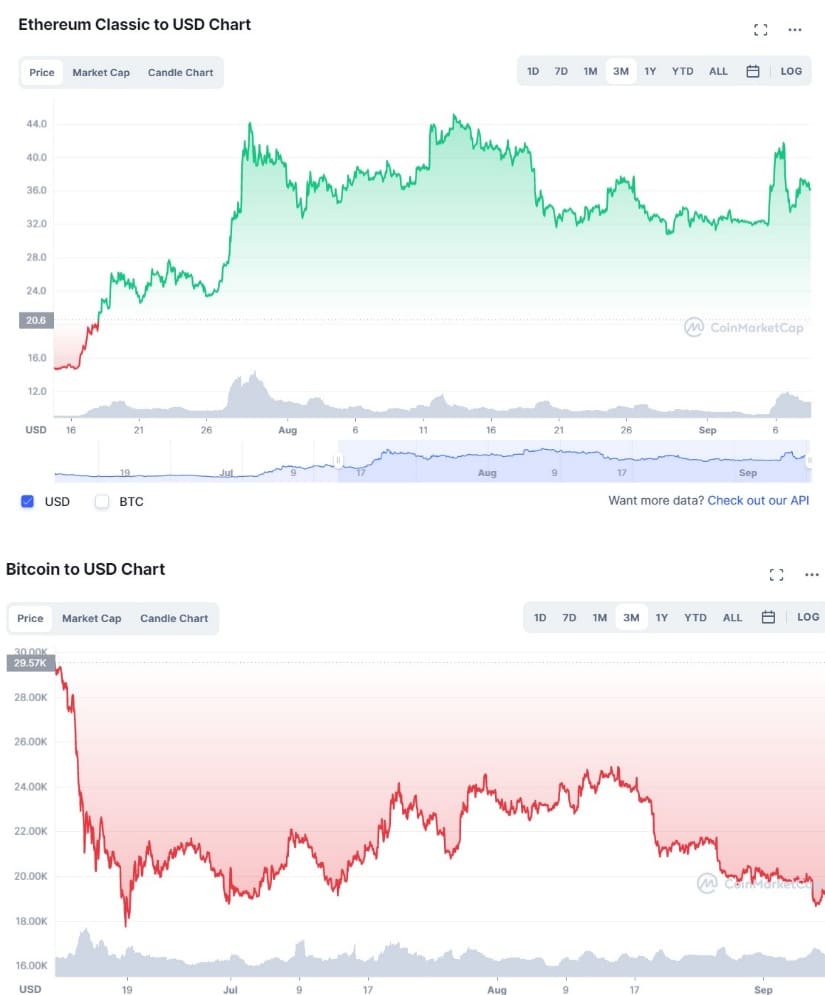
Task: Toggle LOG scale on Bitcoin chart
Action: pyautogui.click(x=808, y=618)
